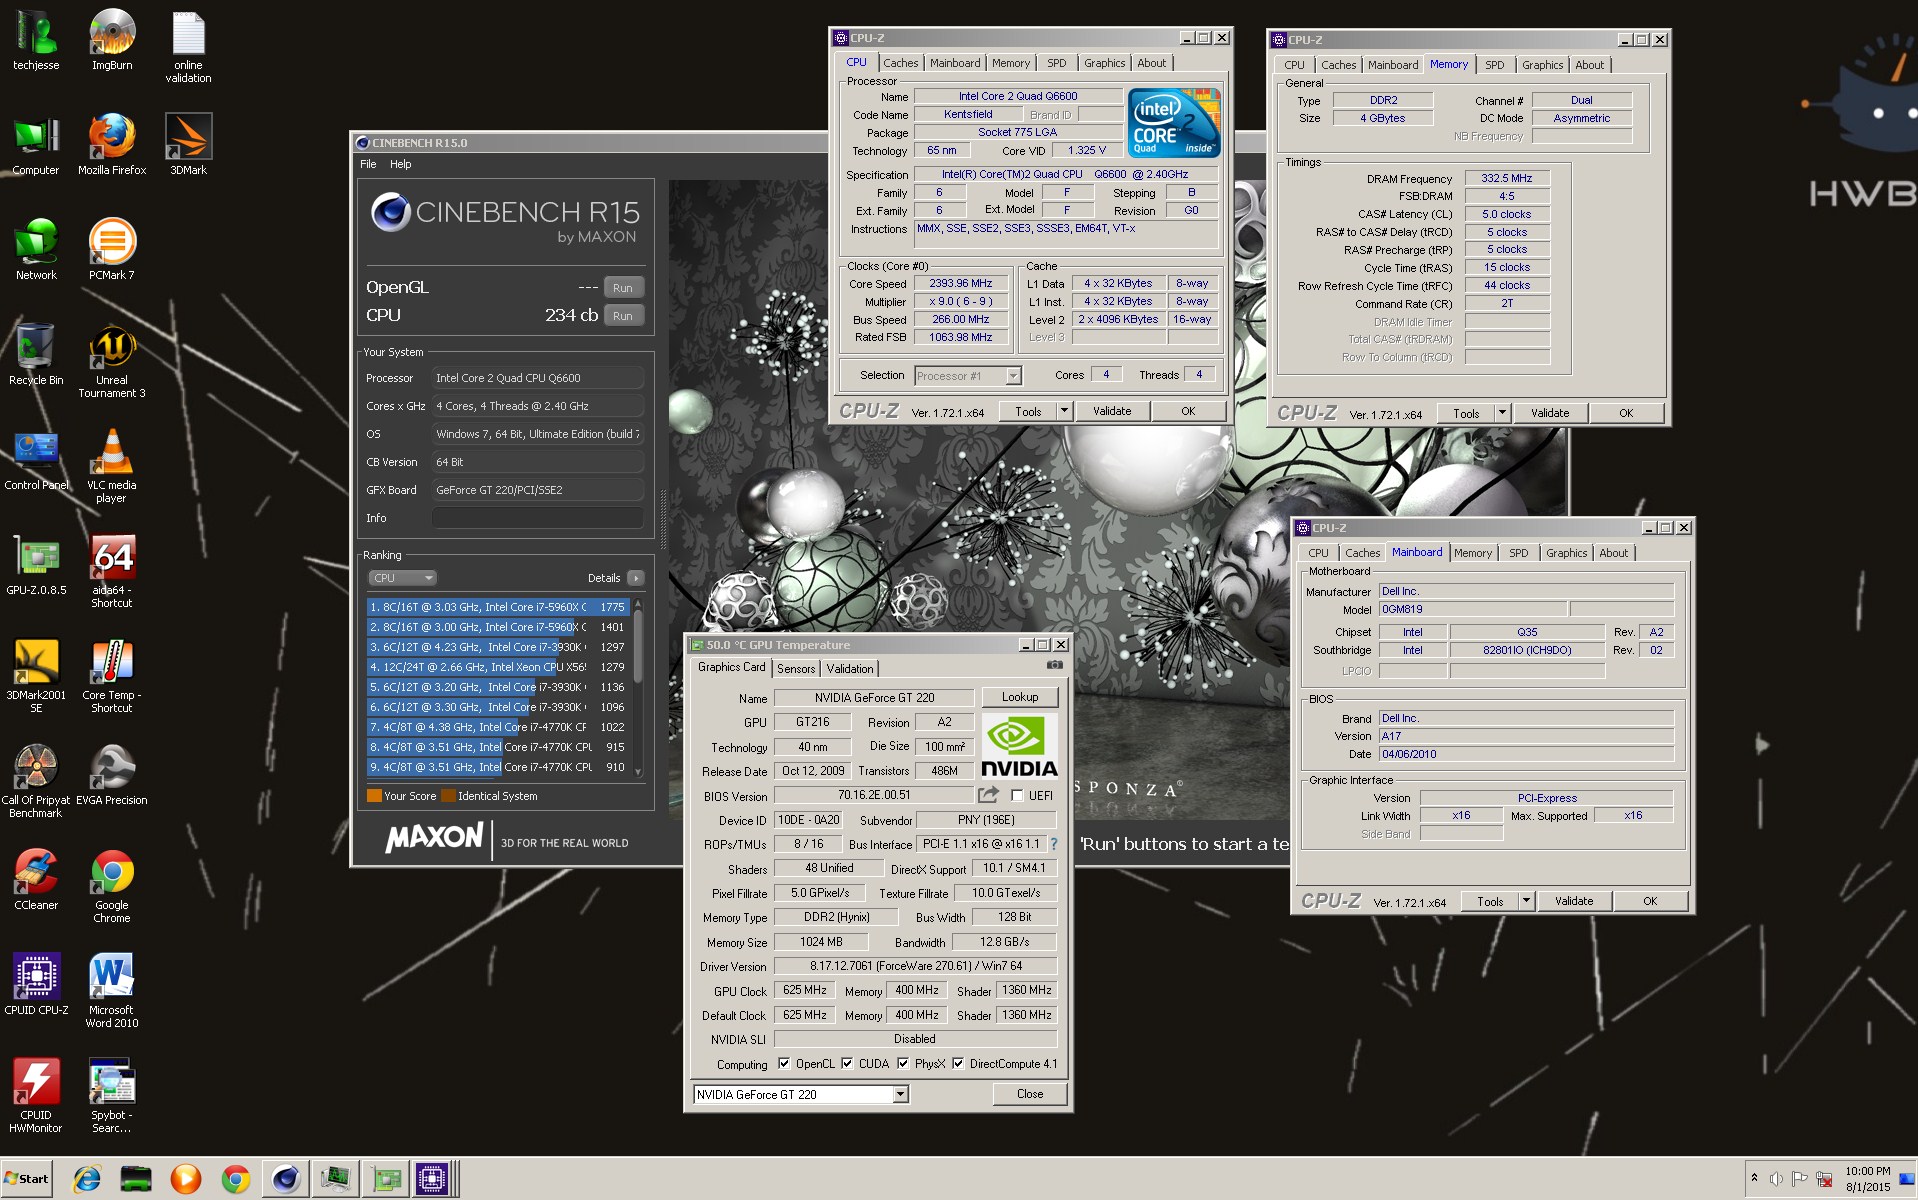Click the Info input field in Cinebench
Viewport: 1918px width, 1200px height.
click(x=538, y=518)
